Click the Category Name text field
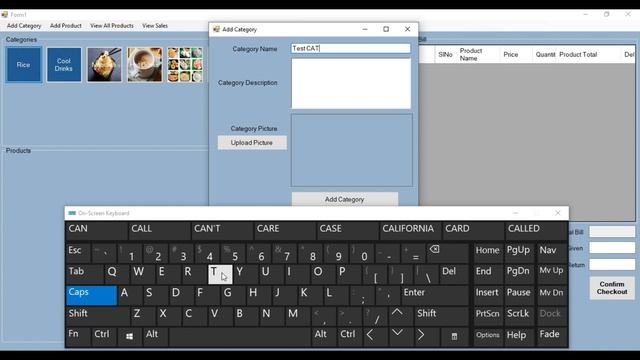Image resolution: width=640 pixels, height=360 pixels. tap(351, 48)
